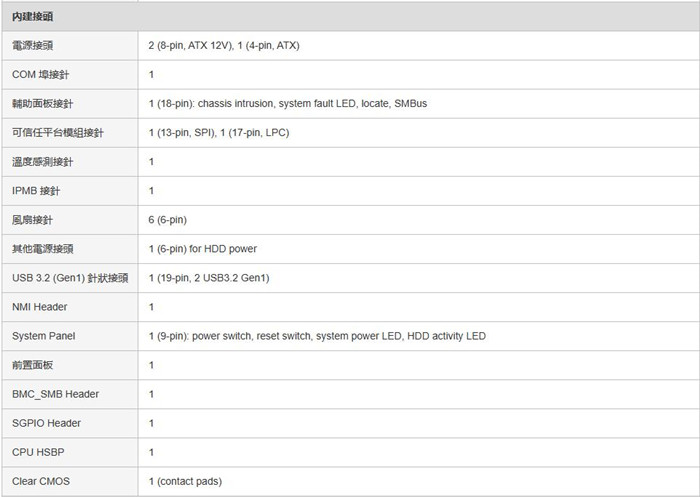Screen dimensions: 700x497
Task: Click the 6 (6-pin) fan value
Action: click(167, 220)
